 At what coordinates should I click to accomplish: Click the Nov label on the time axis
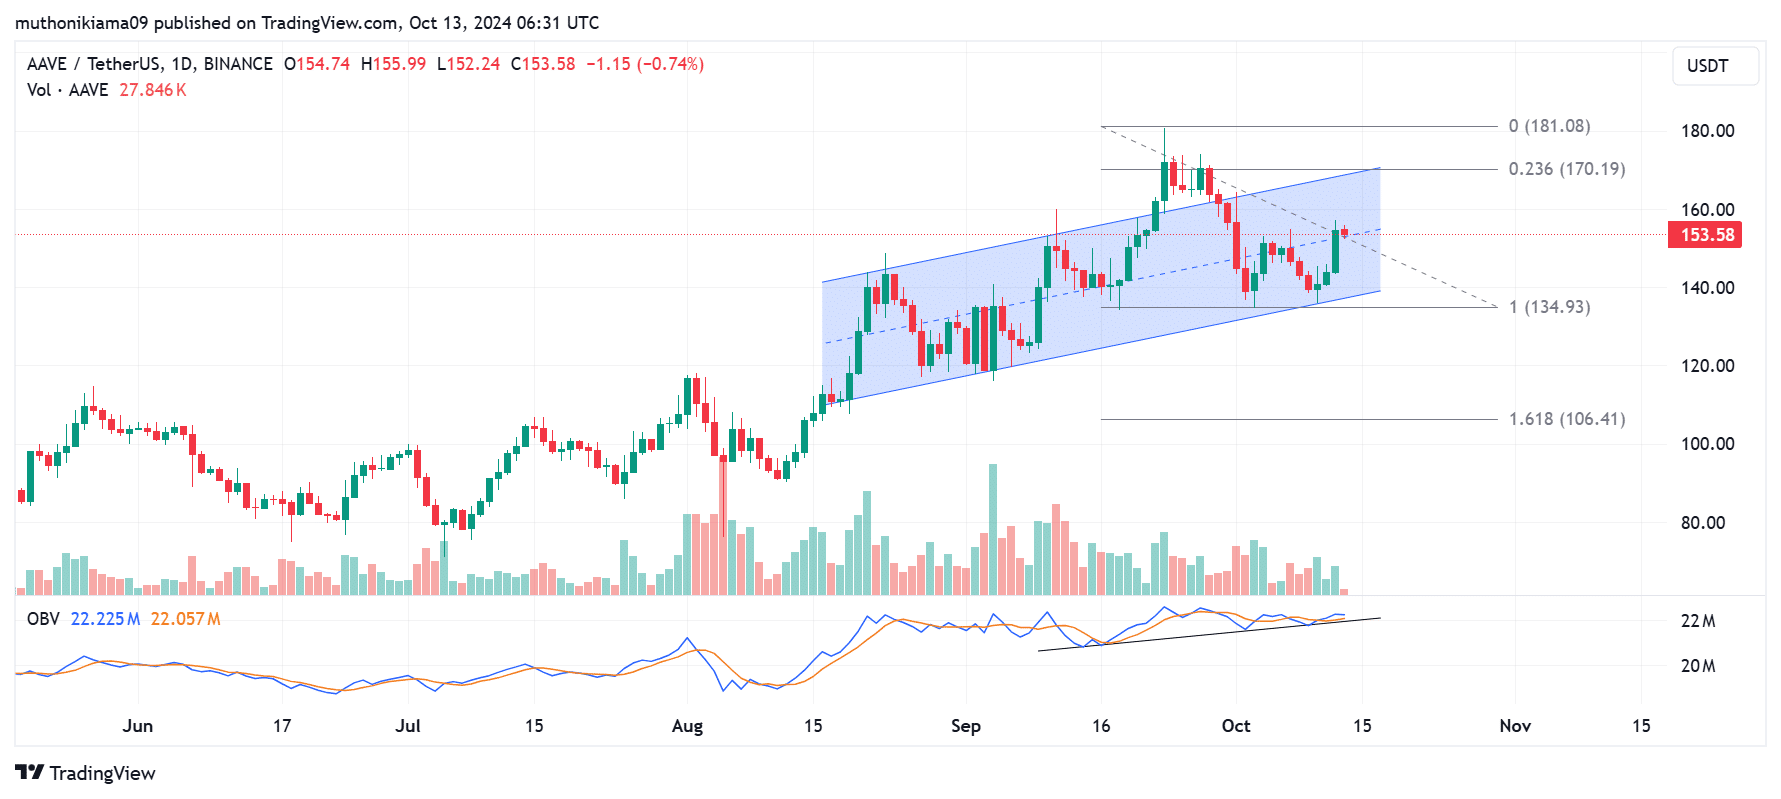(x=1515, y=726)
